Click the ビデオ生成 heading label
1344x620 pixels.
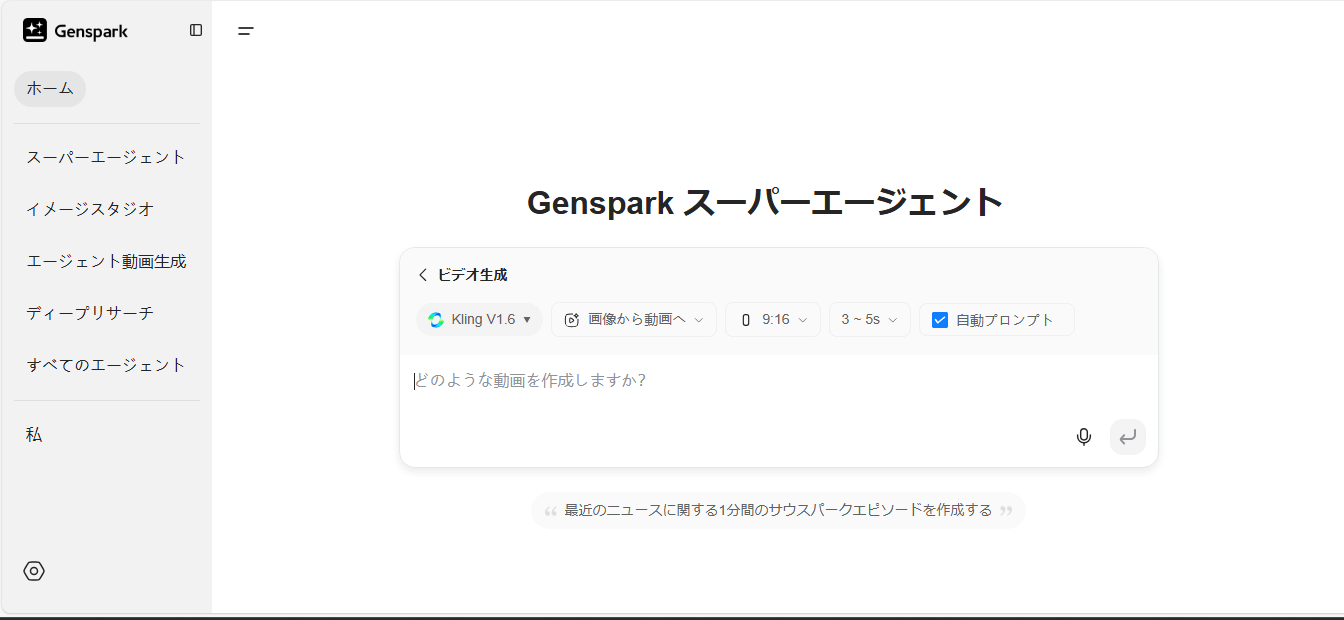(472, 275)
